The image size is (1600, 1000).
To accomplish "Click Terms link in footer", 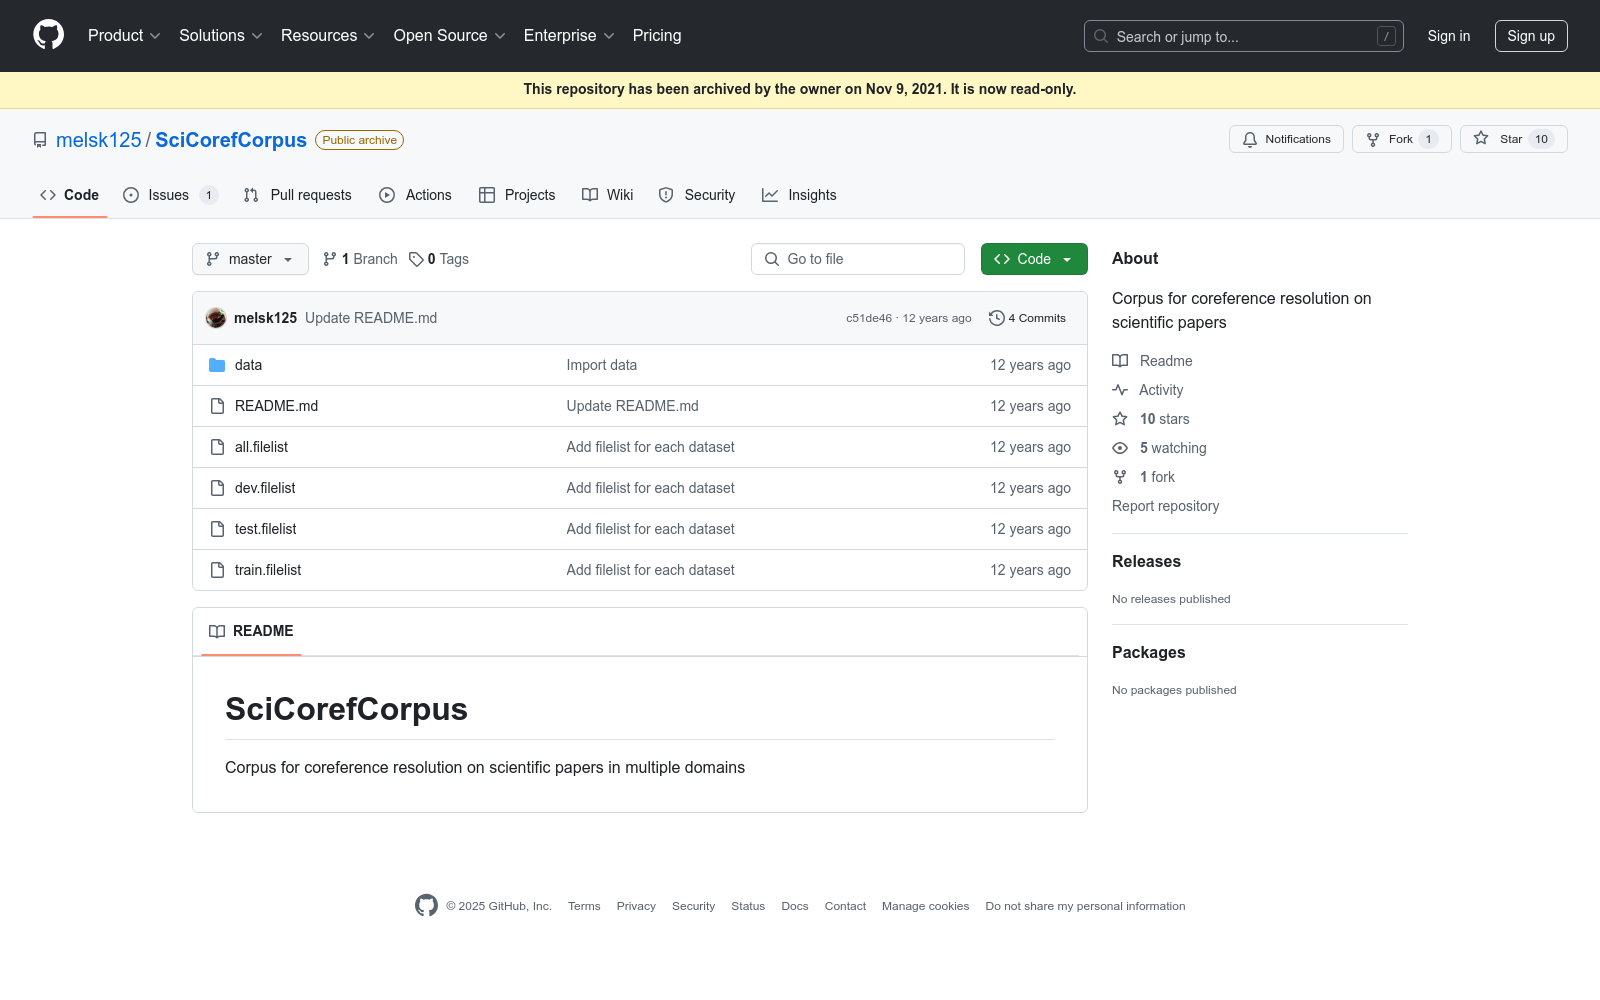I will (x=584, y=906).
